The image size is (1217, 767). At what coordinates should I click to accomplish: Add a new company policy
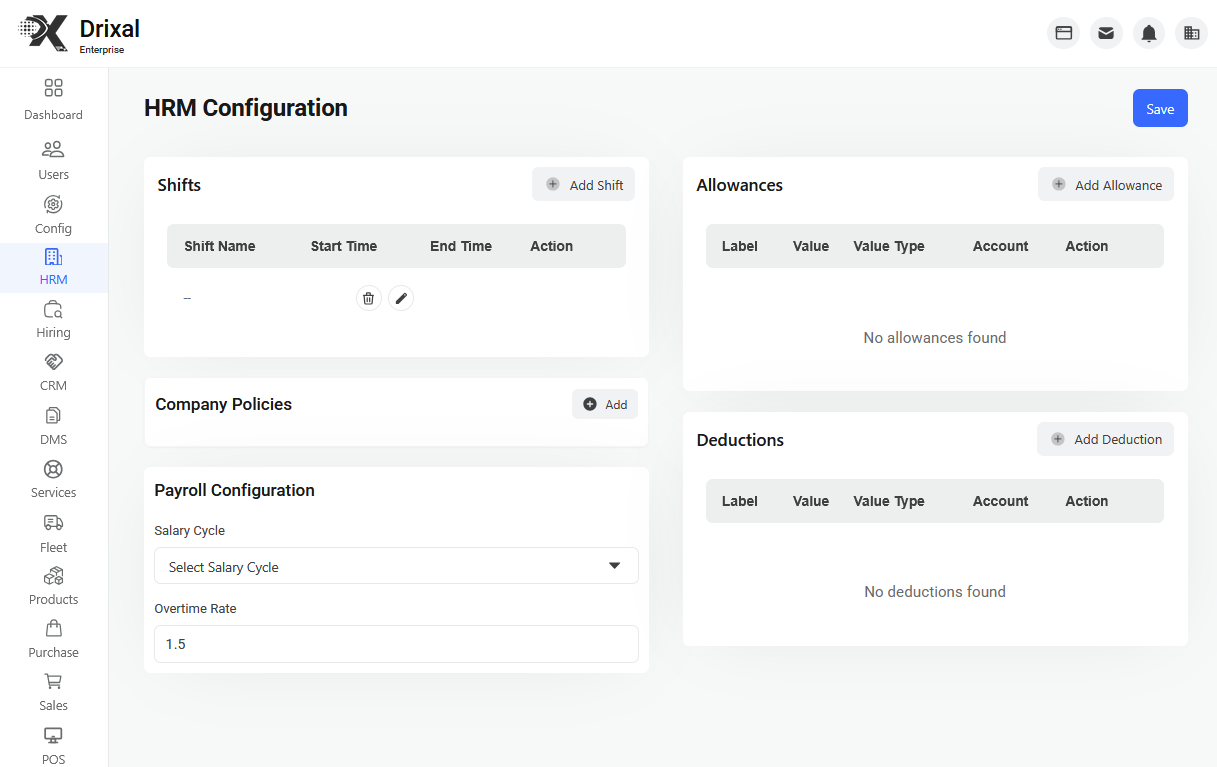click(605, 404)
